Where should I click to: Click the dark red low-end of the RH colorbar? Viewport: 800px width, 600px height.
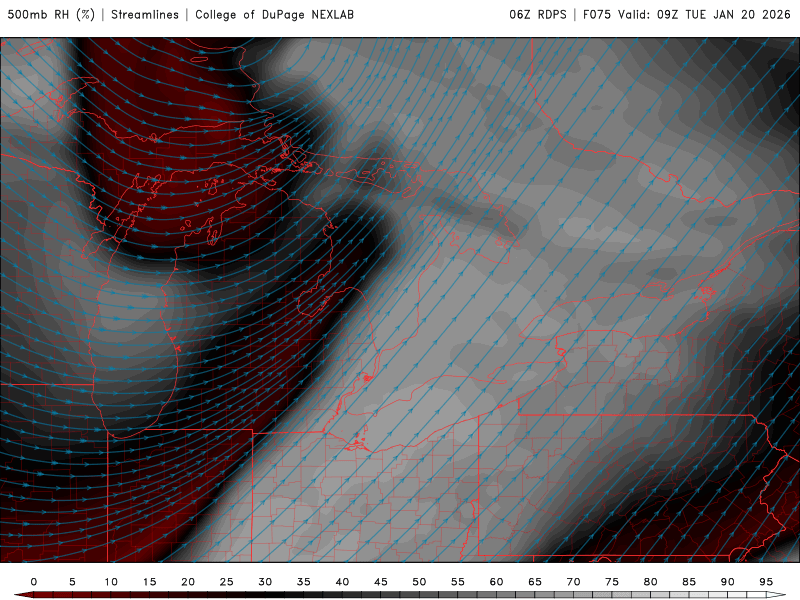(23, 595)
